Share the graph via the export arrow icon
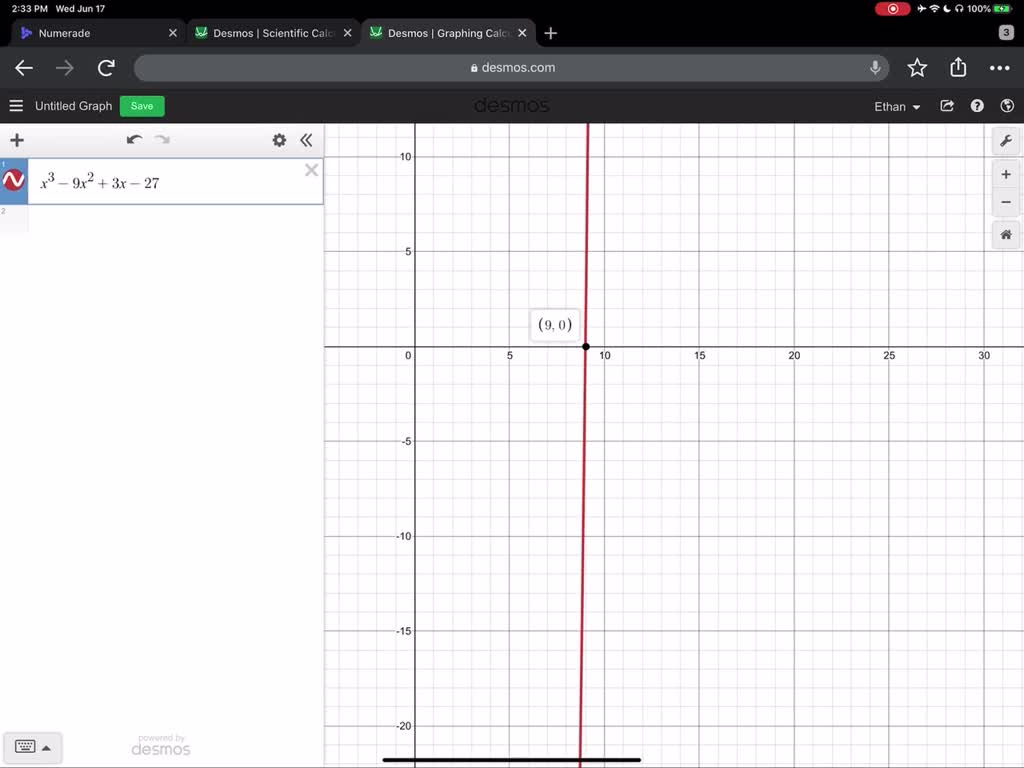The width and height of the screenshot is (1024, 768). 946,105
